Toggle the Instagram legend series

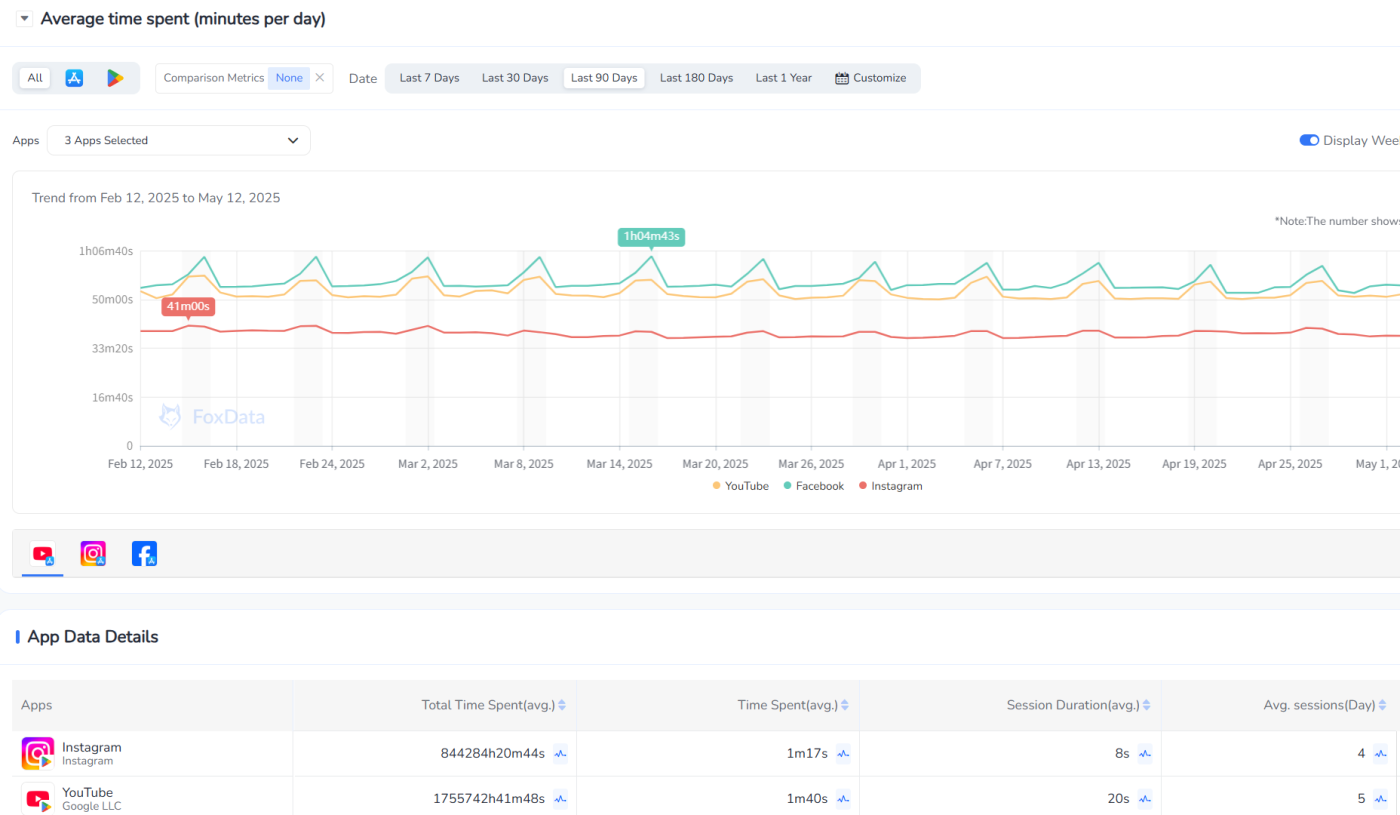[x=890, y=486]
